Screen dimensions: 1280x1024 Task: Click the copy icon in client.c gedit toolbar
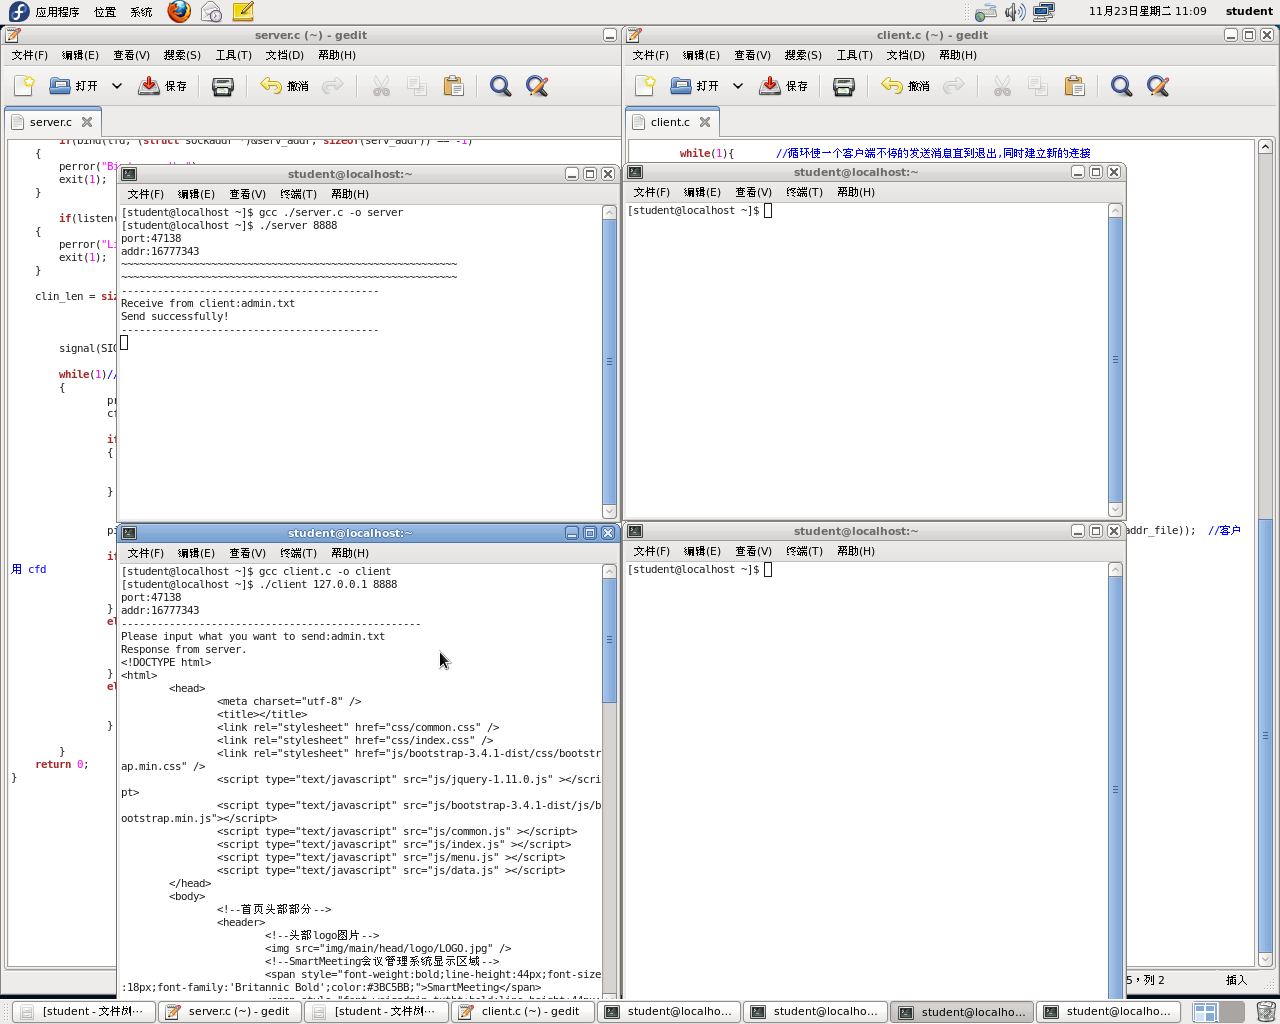1038,86
